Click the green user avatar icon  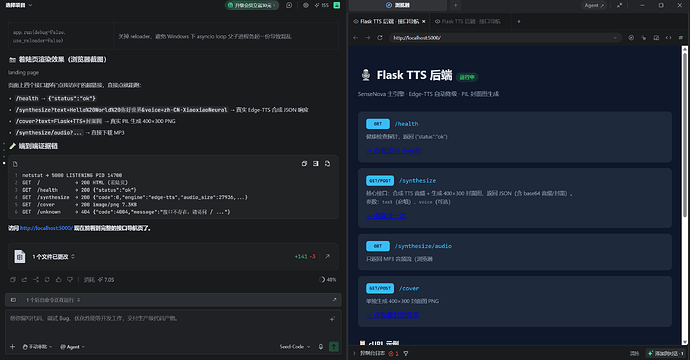[337, 5]
